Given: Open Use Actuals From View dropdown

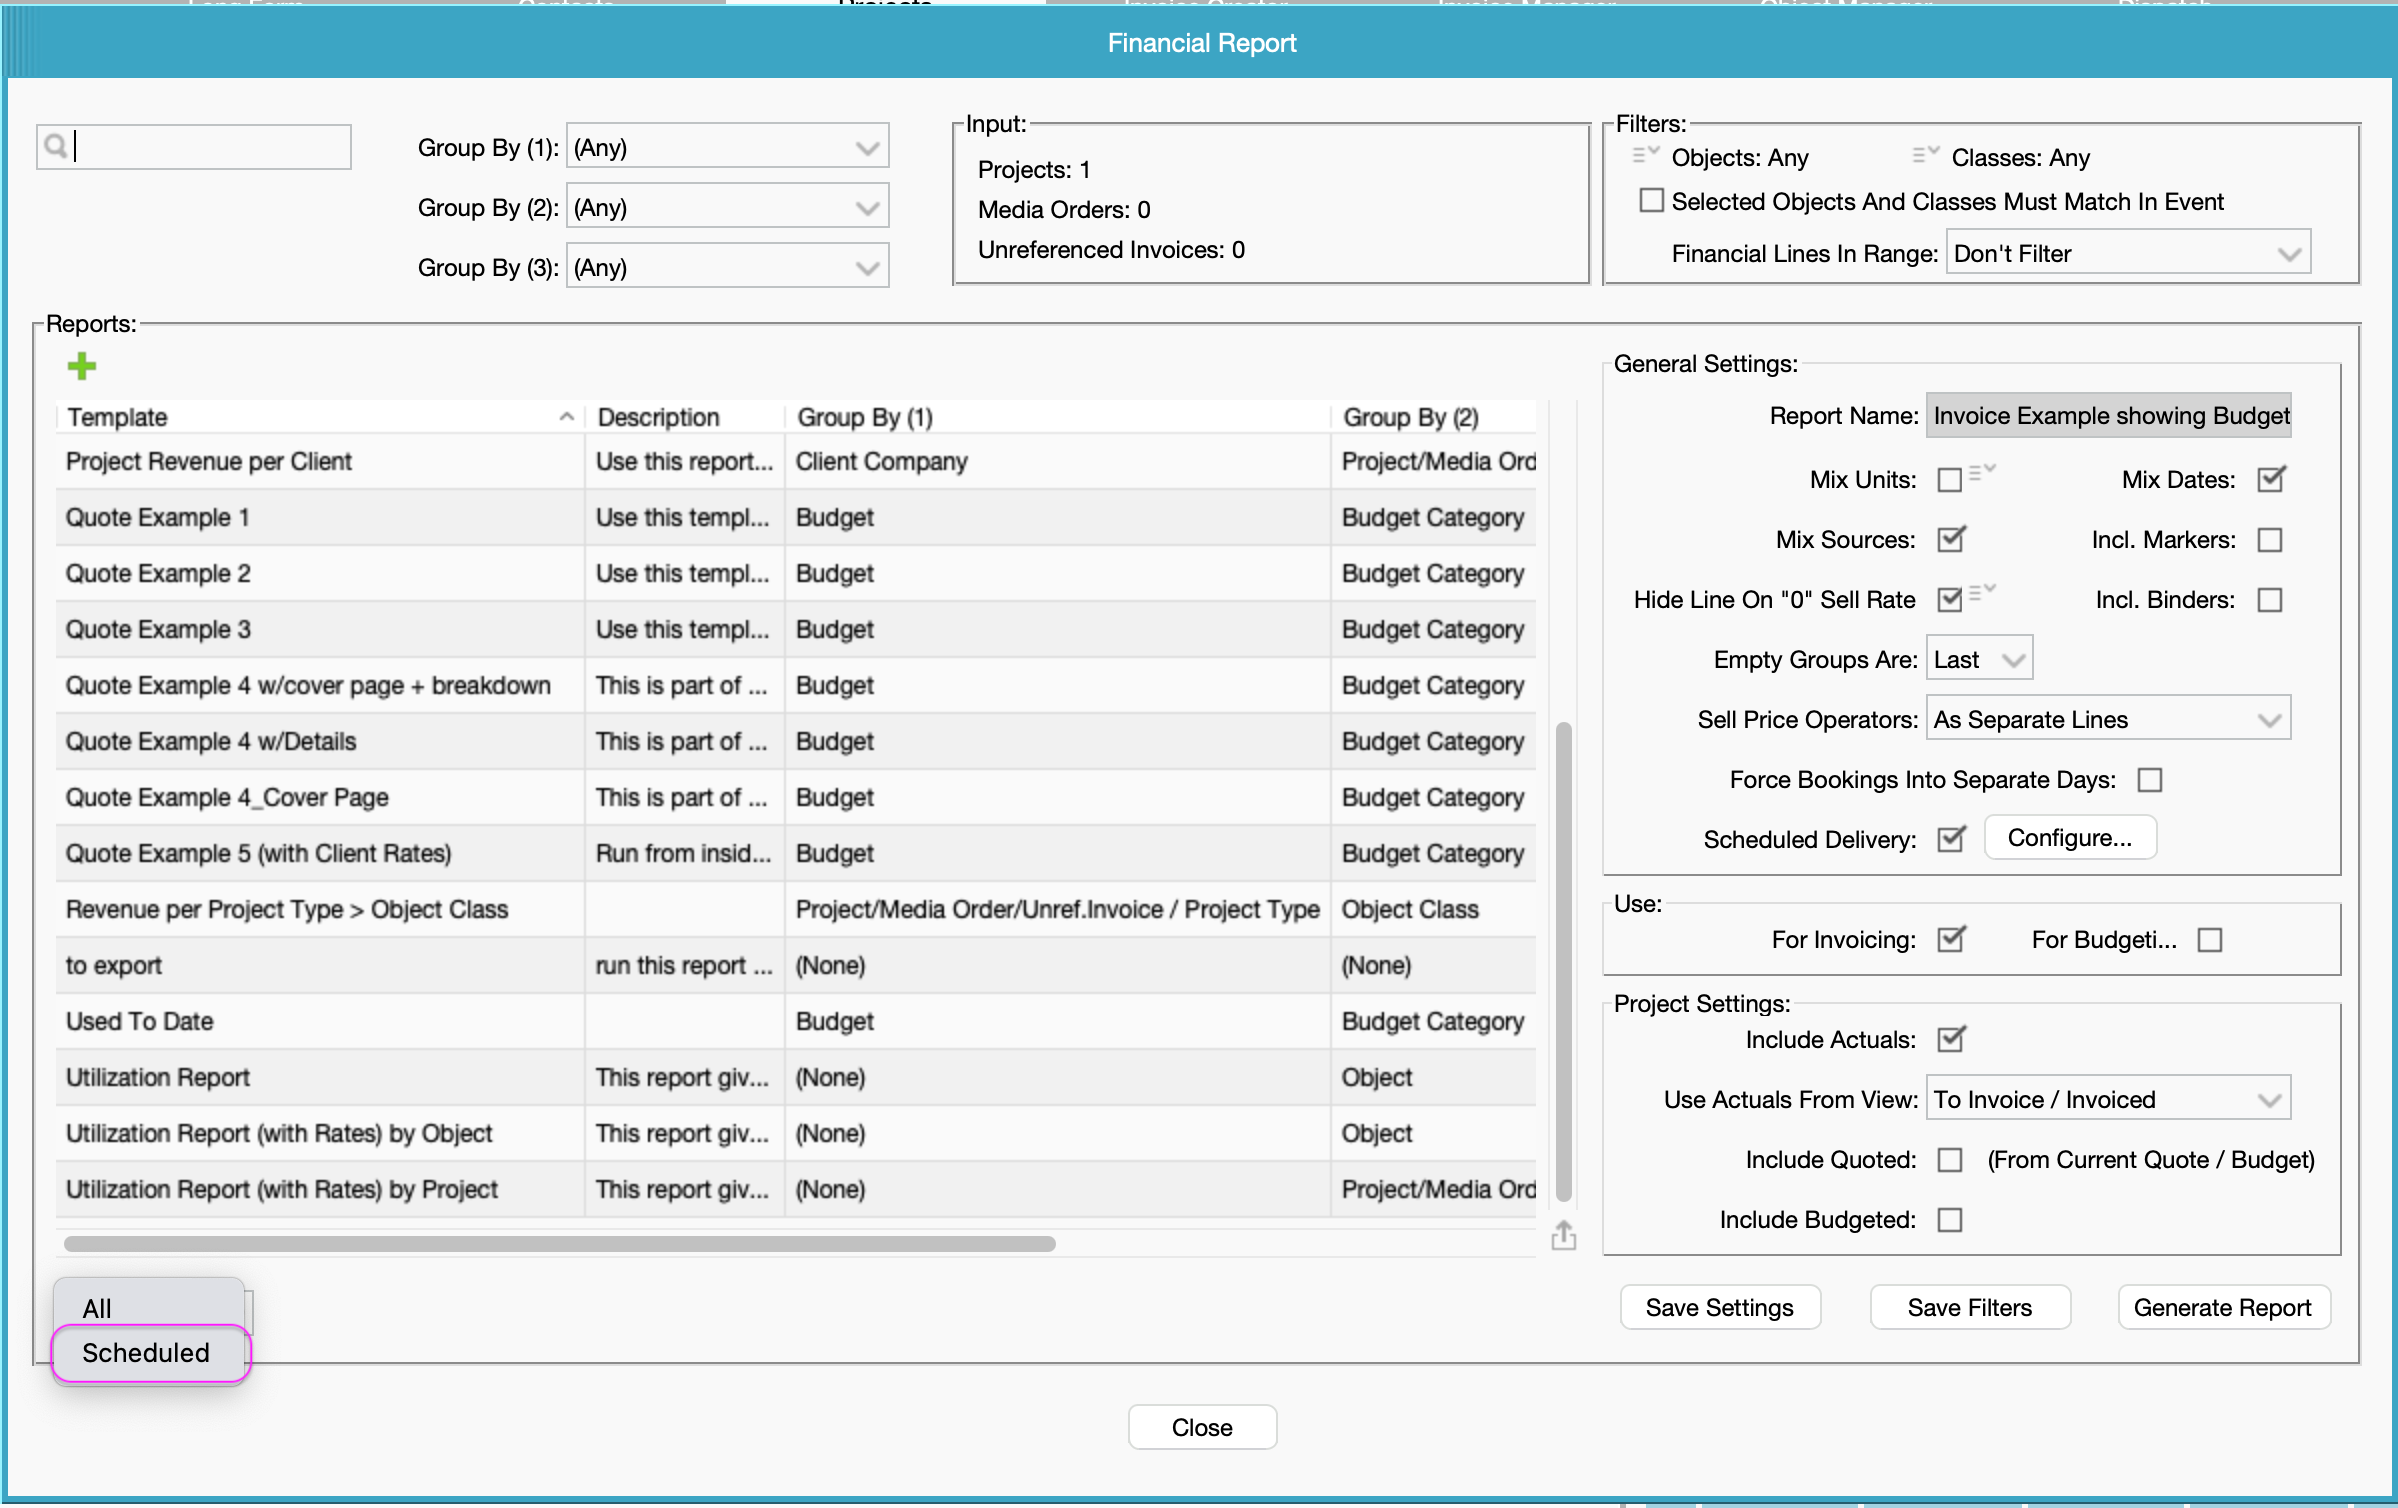Looking at the screenshot, I should click(2108, 1099).
